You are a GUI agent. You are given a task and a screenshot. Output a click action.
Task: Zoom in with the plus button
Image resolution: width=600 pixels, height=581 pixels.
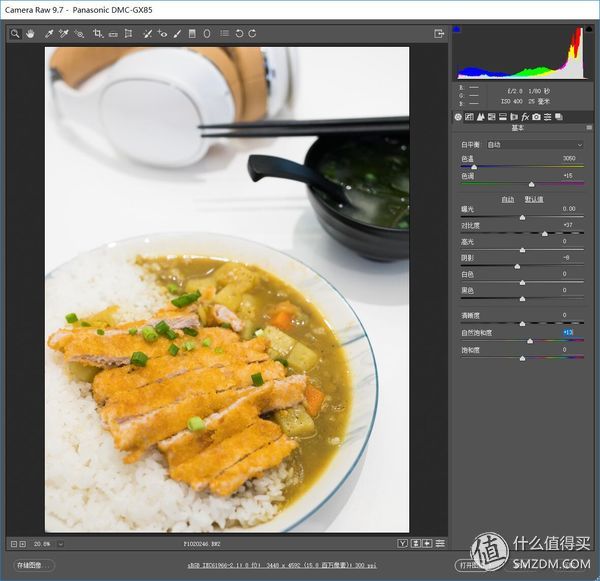coord(23,543)
